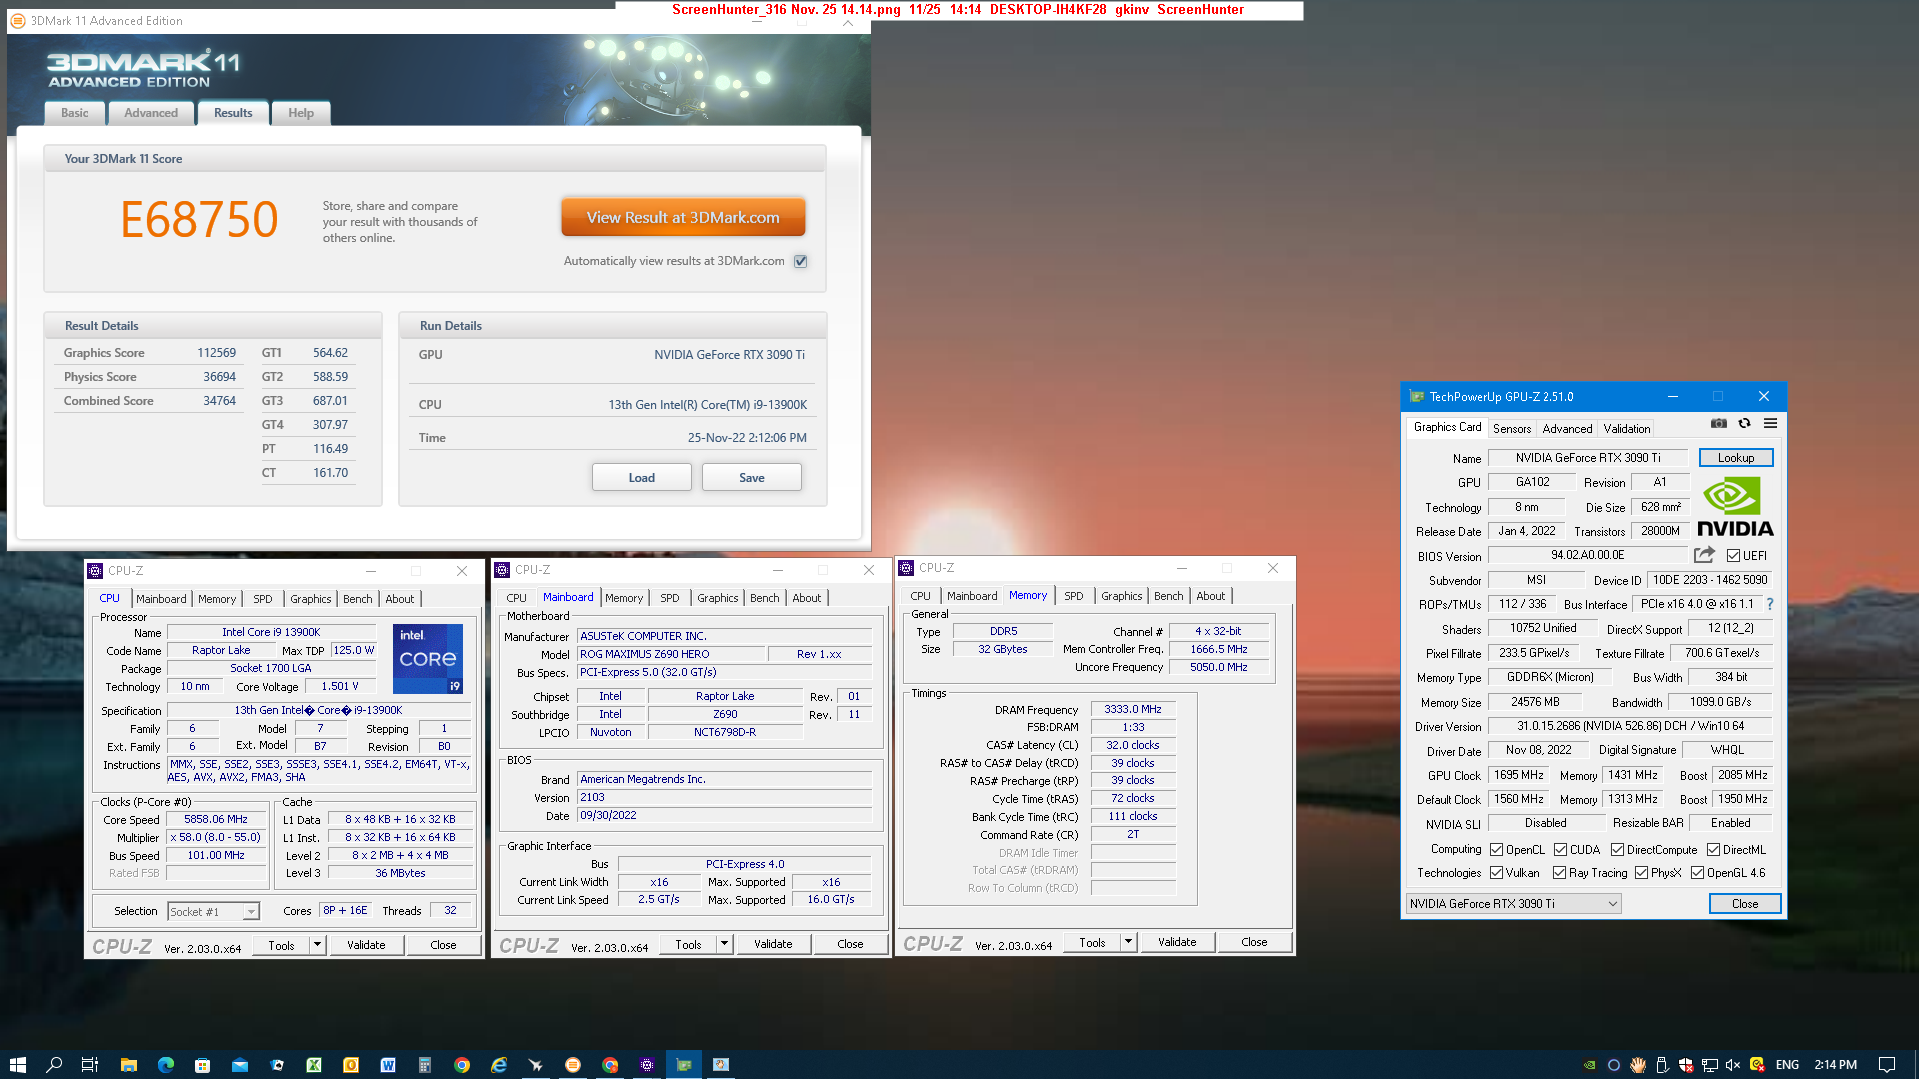Click the E68750 score text

(x=199, y=220)
